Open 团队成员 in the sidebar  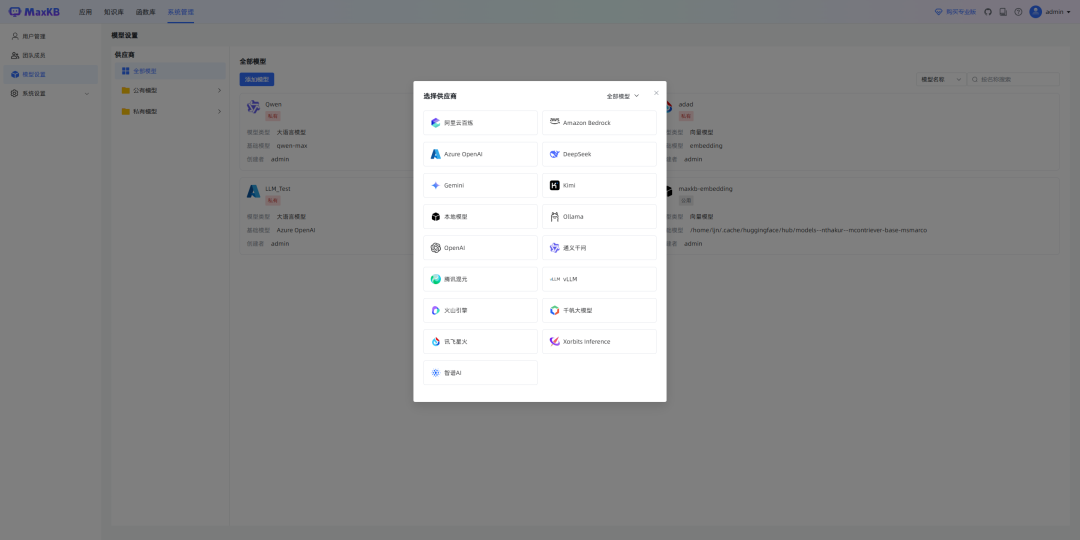[x=50, y=55]
